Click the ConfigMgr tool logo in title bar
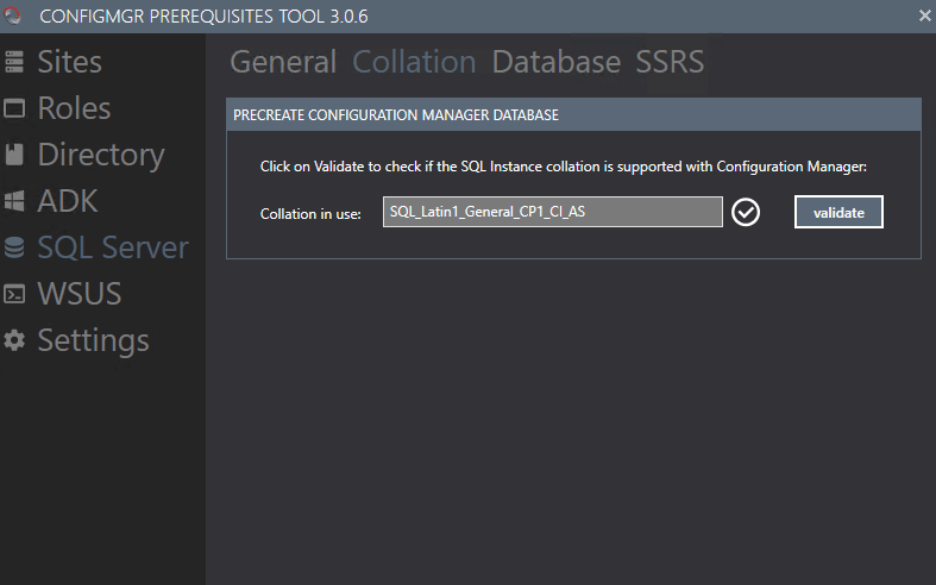936x585 pixels. tap(14, 15)
